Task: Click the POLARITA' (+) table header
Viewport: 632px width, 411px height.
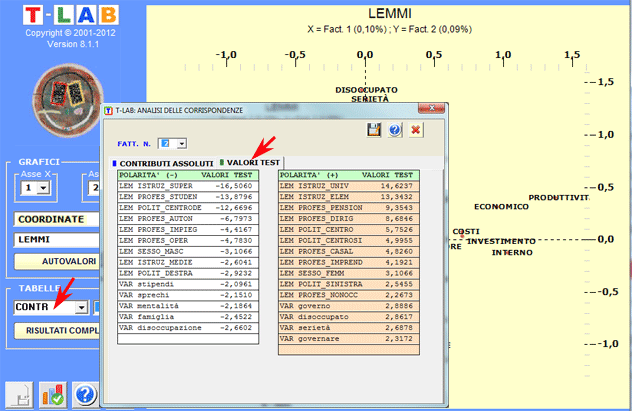Action: [x=349, y=175]
